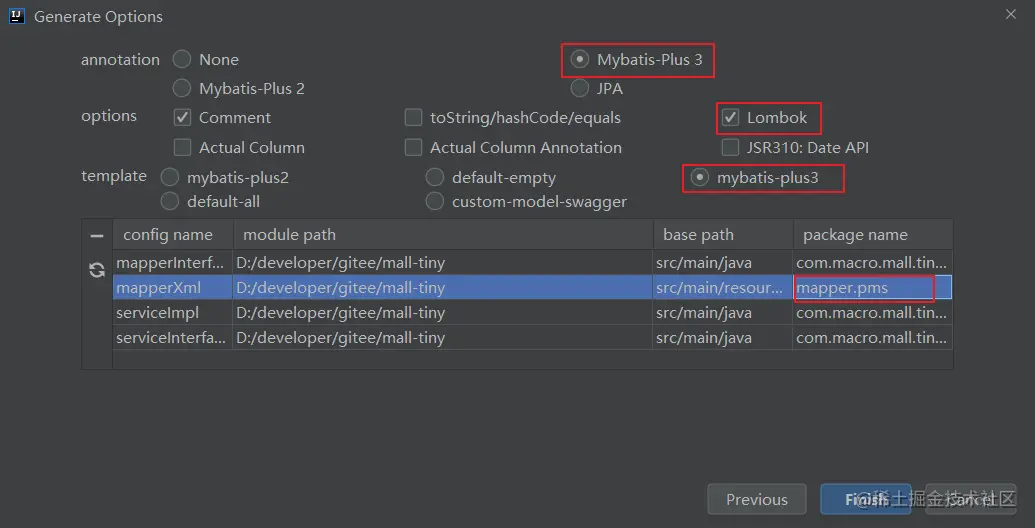The width and height of the screenshot is (1035, 528).
Task: Toggle the Comment checkbox
Action: coord(182,117)
